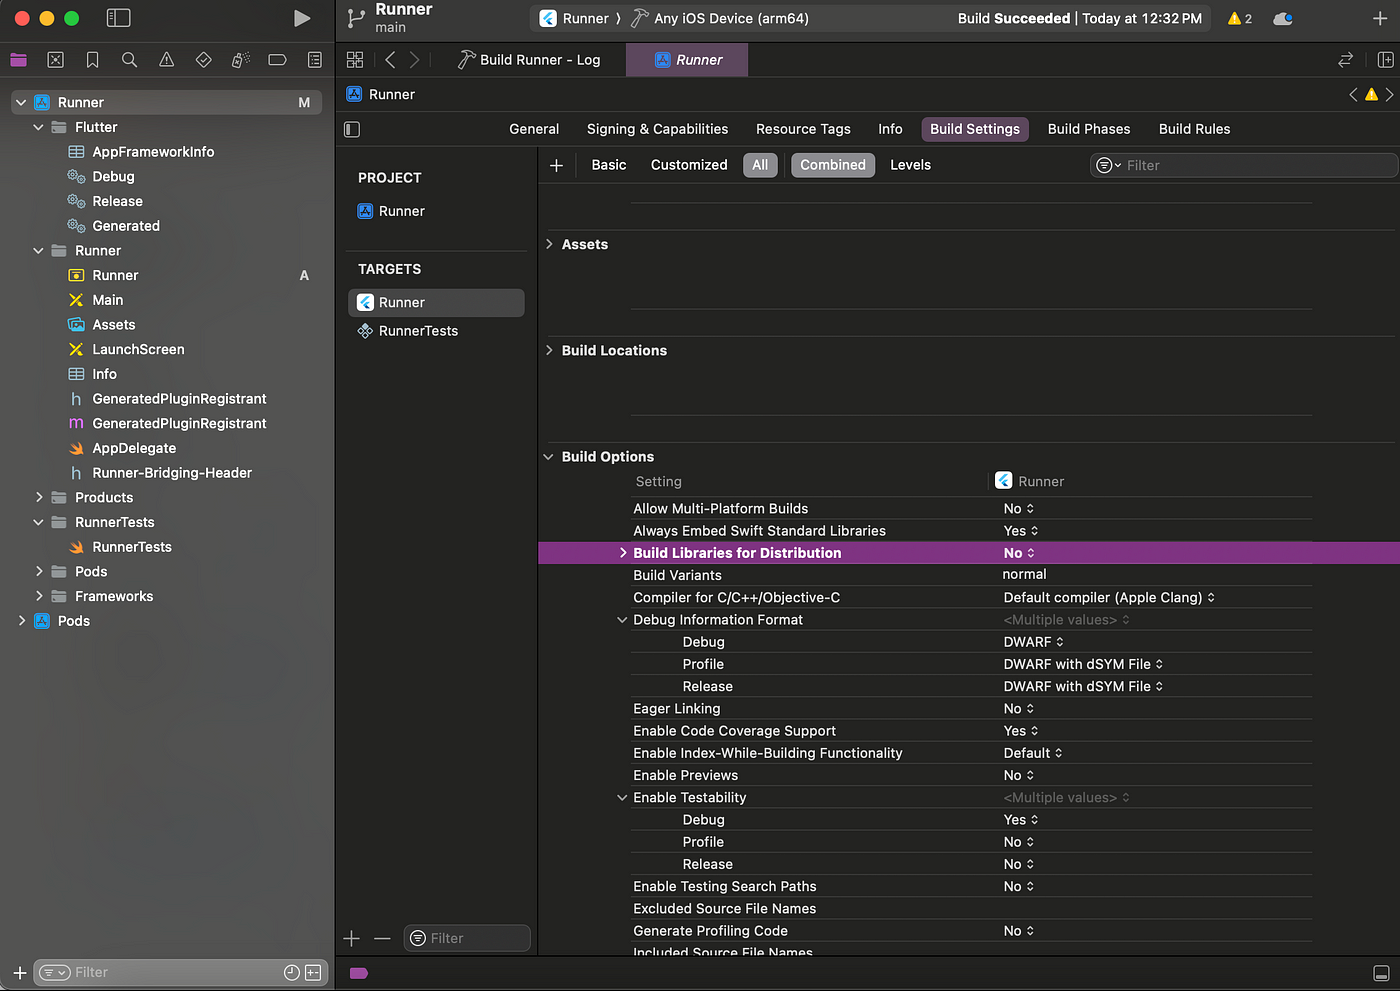Click the targets list Filter field
1400x991 pixels.
(x=467, y=938)
